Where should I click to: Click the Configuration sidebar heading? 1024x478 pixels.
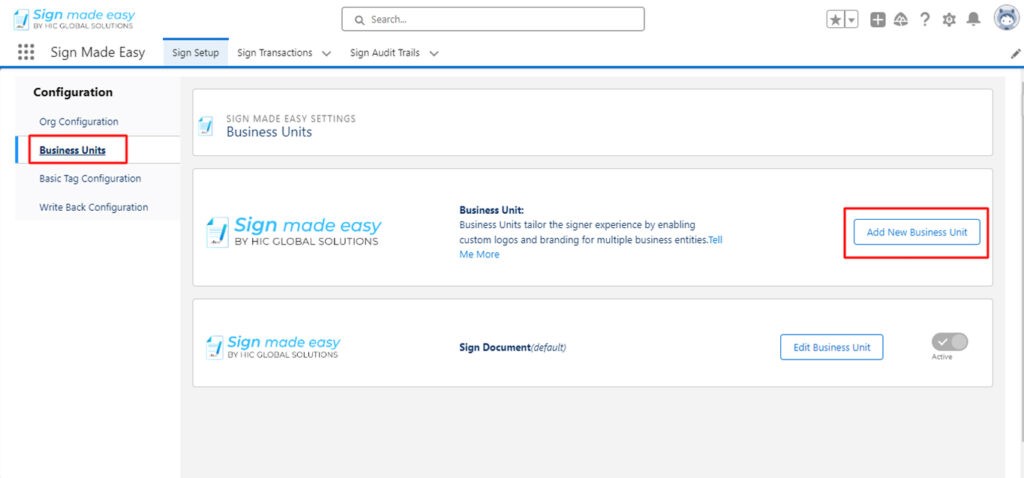click(x=73, y=92)
